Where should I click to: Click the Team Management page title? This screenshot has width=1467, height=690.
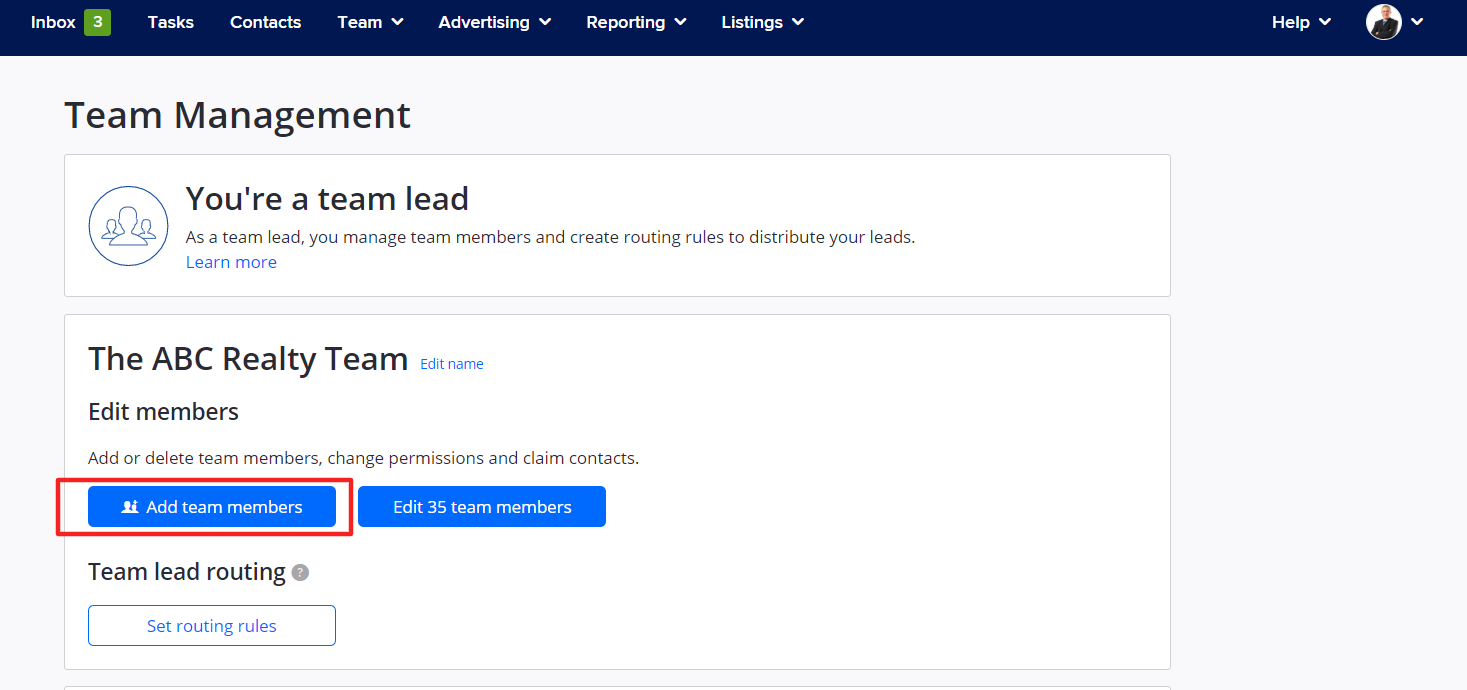237,116
